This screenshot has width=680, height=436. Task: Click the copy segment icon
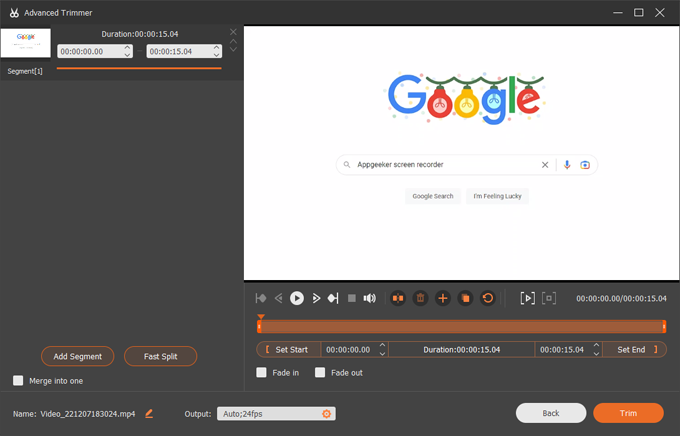(x=465, y=298)
